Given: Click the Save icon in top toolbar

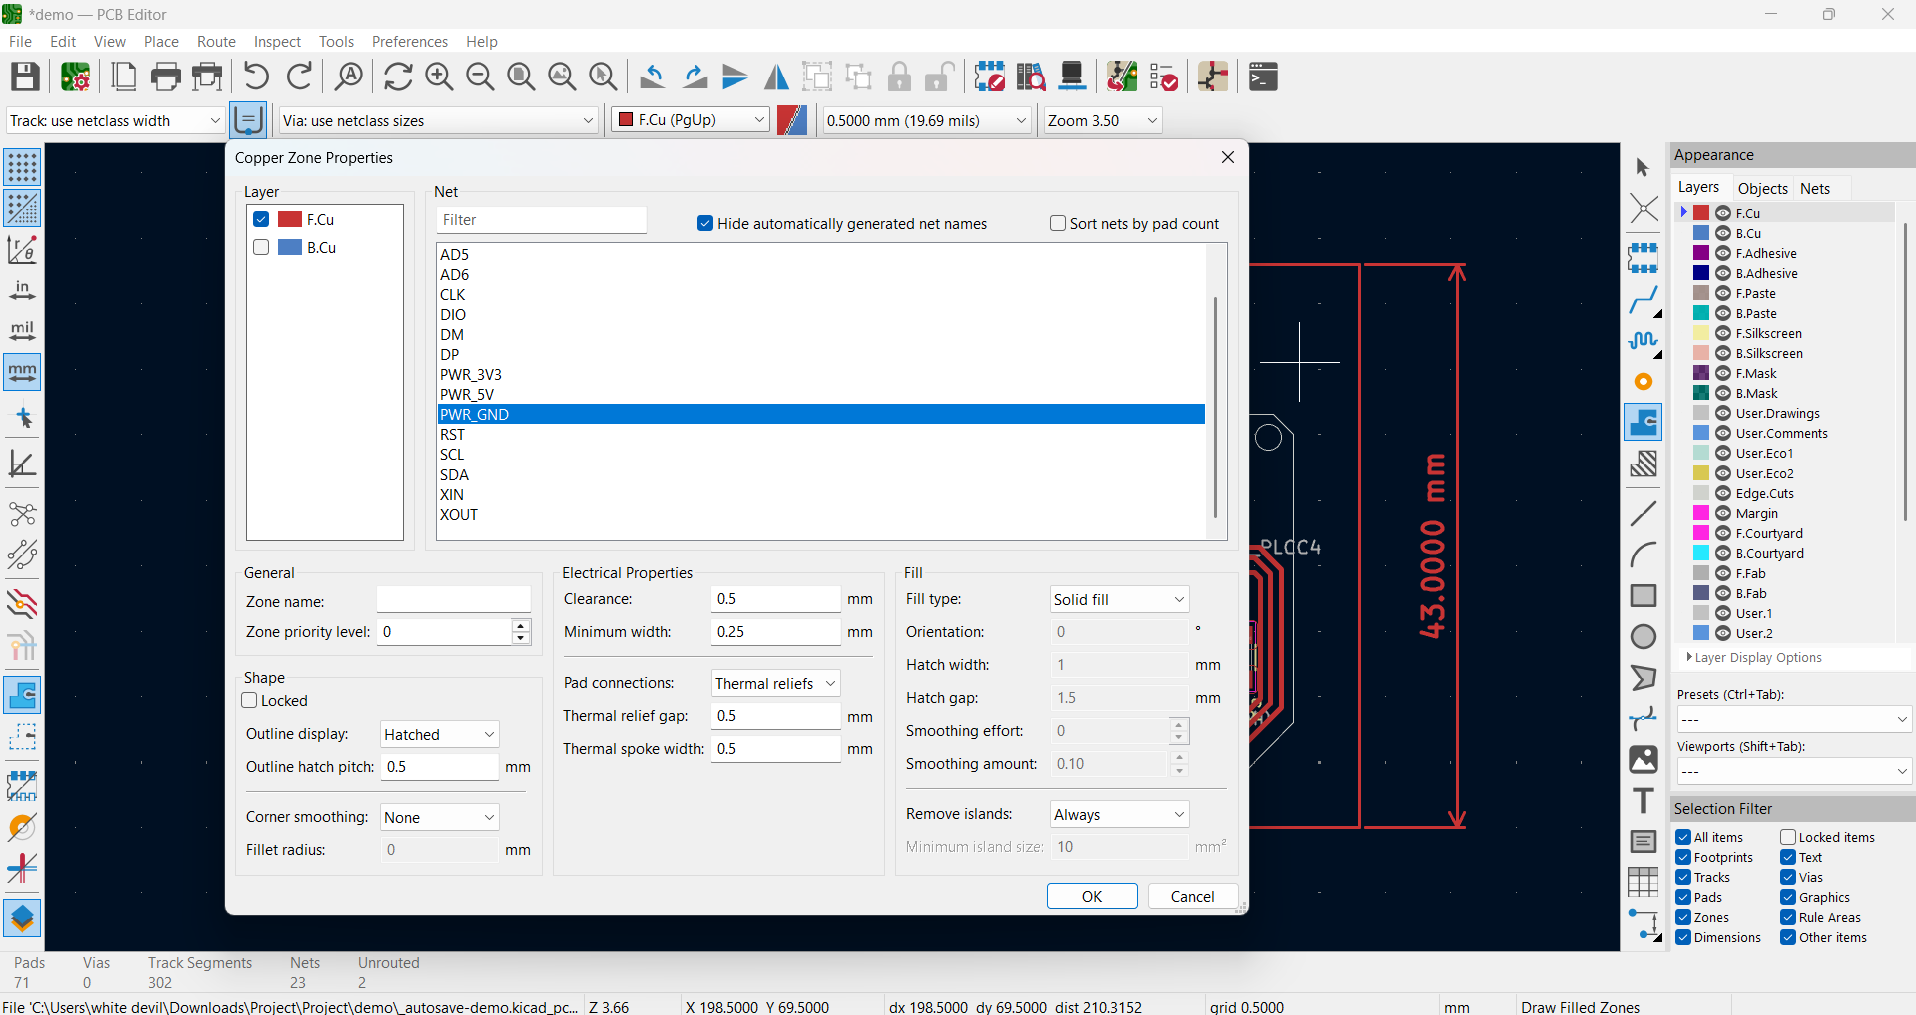Looking at the screenshot, I should click(x=25, y=77).
